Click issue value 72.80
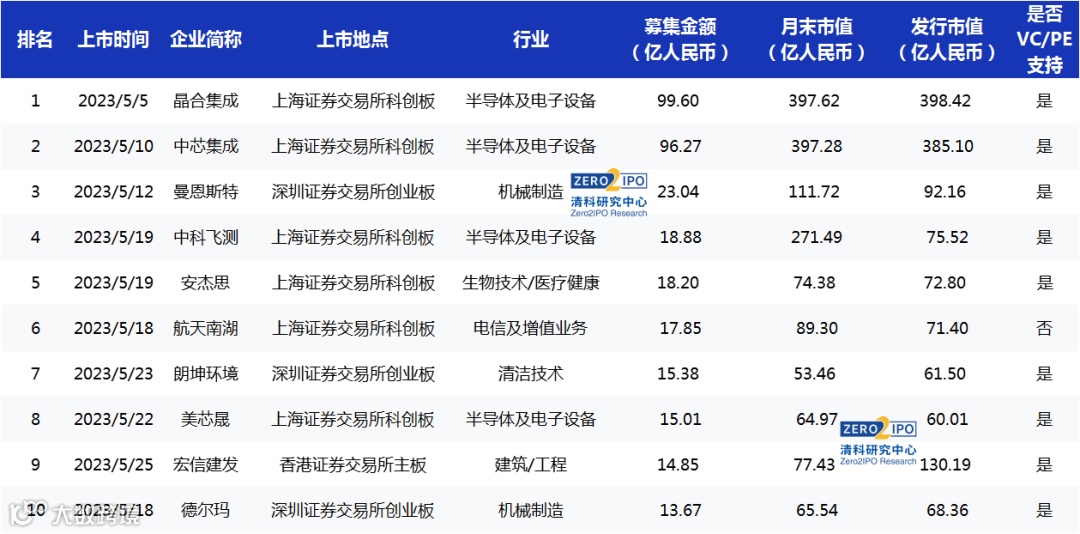The width and height of the screenshot is (1080, 534). pos(947,283)
